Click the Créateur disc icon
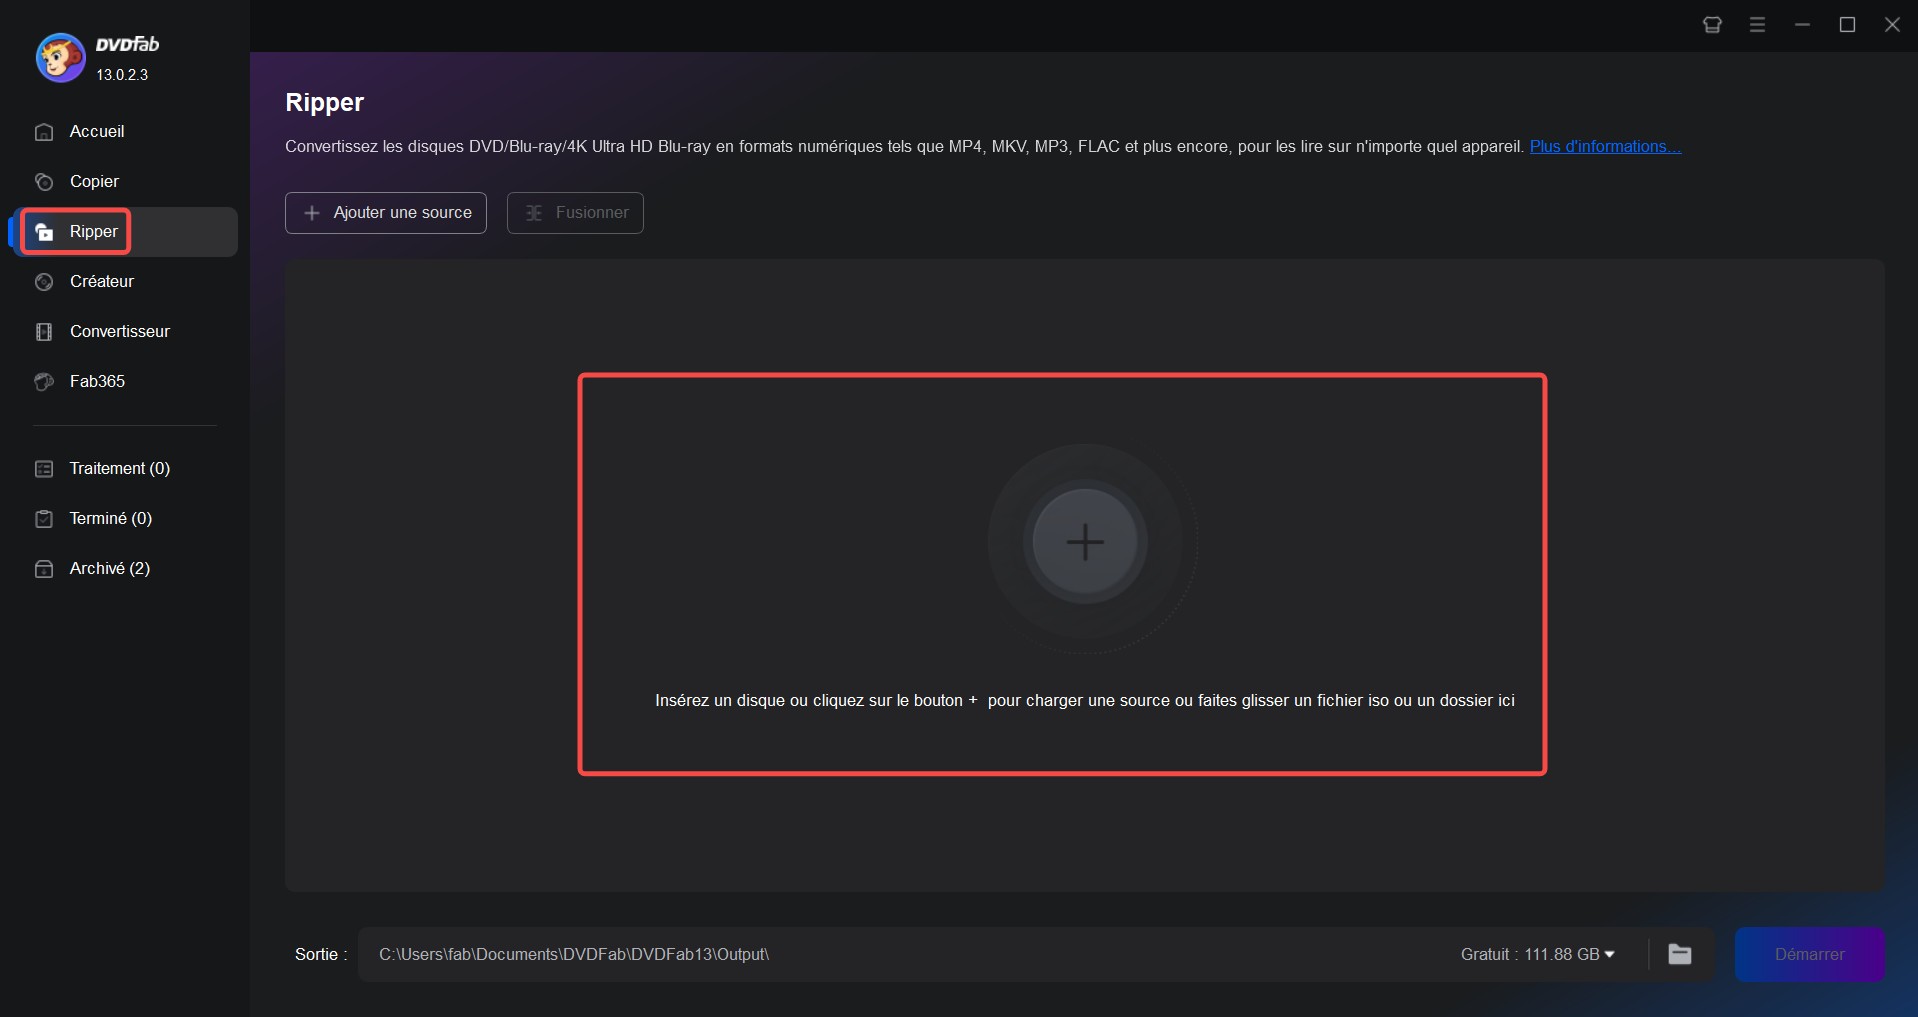The width and height of the screenshot is (1918, 1017). (x=44, y=282)
